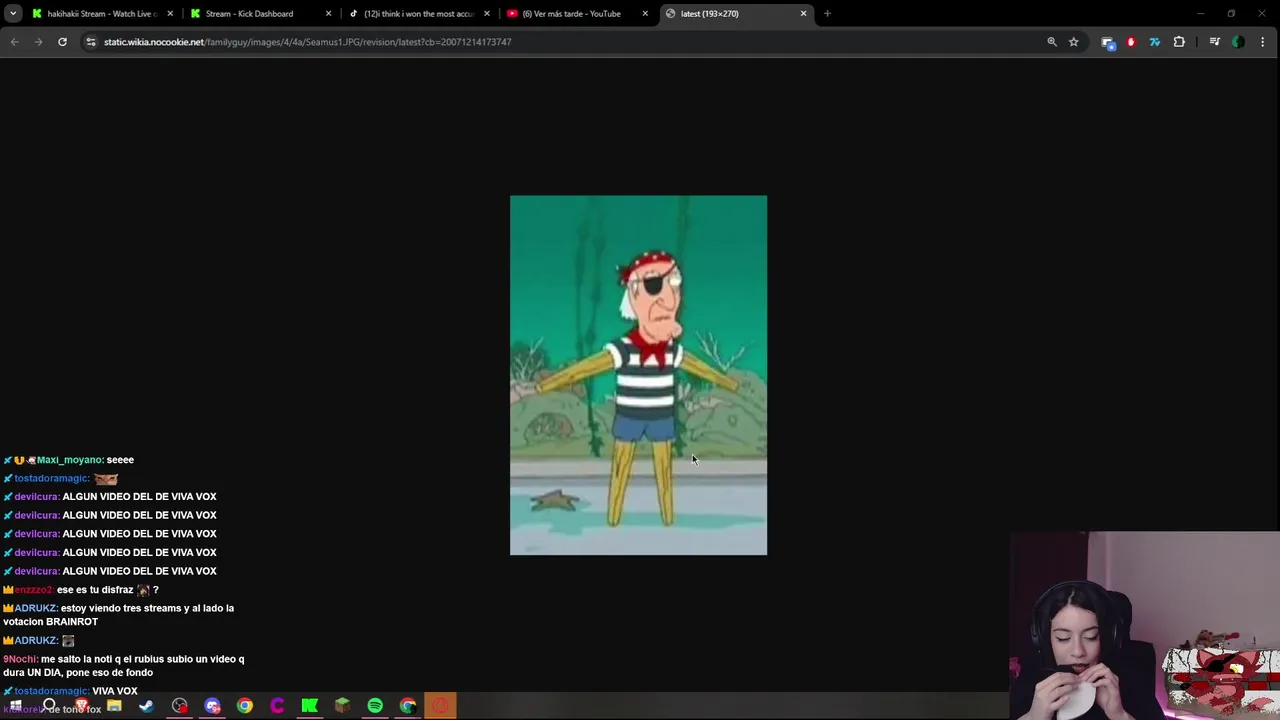Open the media controls playlist icon

(1215, 42)
